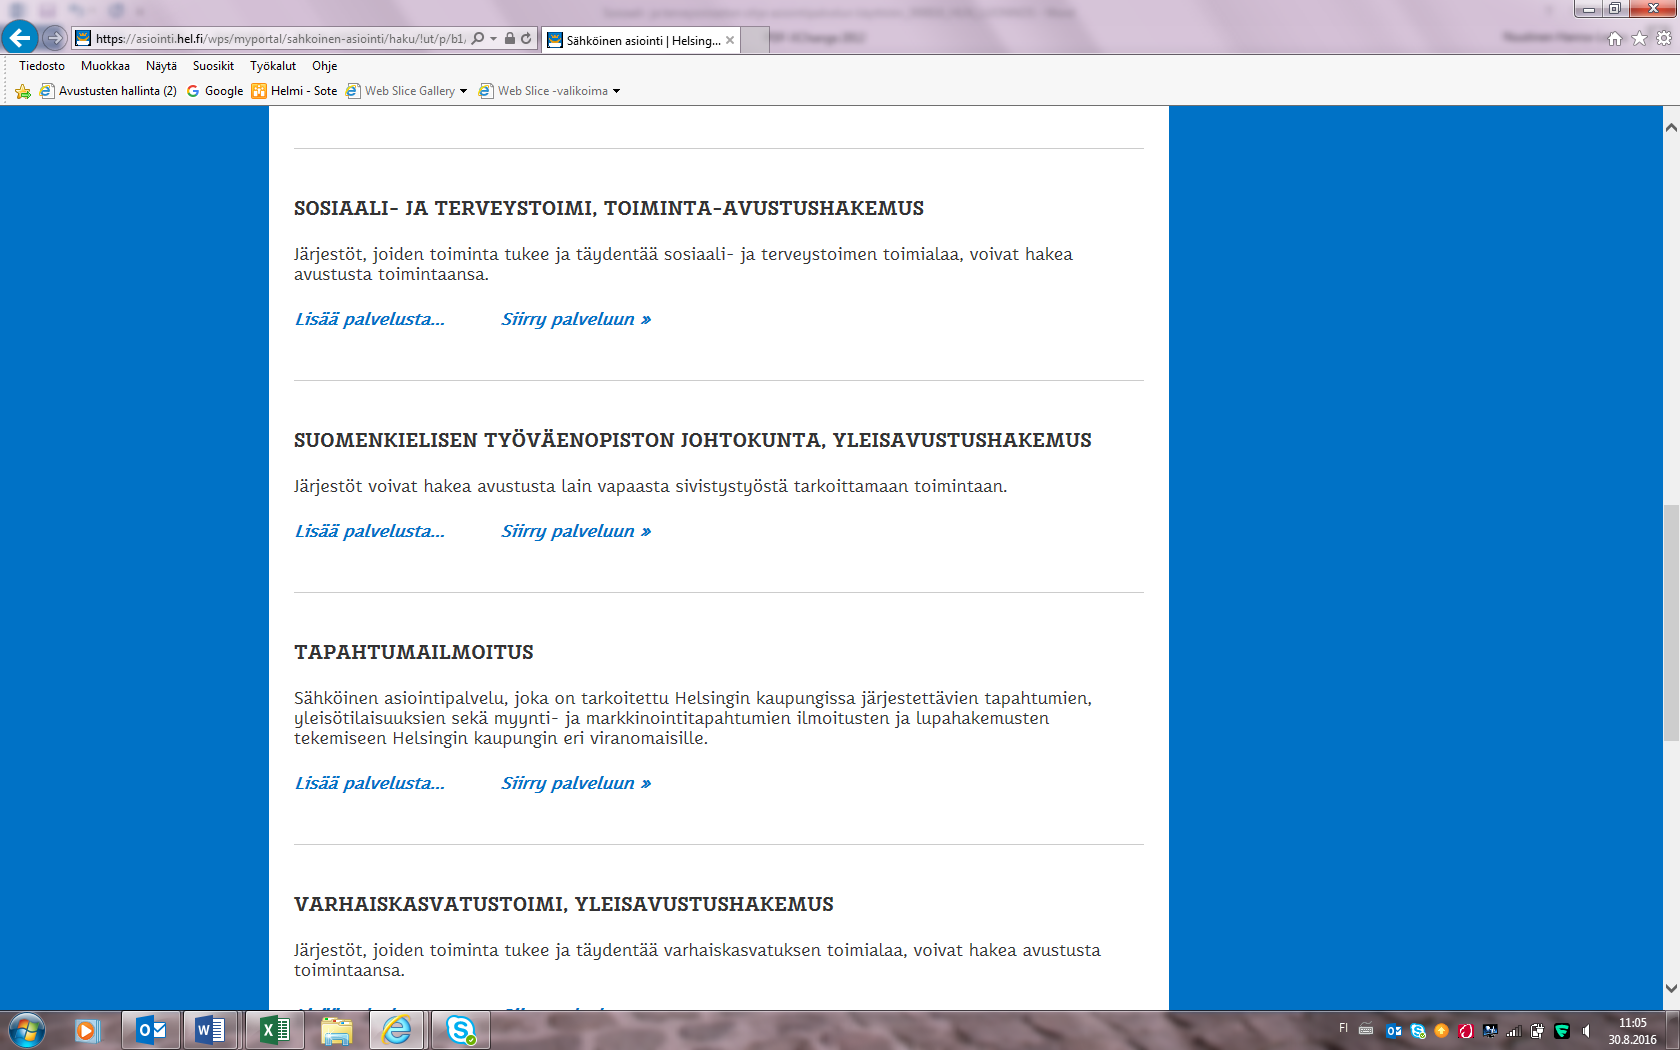Open Siirry palveluun under Sosiaali- ja terveystoimi
Image resolution: width=1680 pixels, height=1050 pixels.
(576, 319)
